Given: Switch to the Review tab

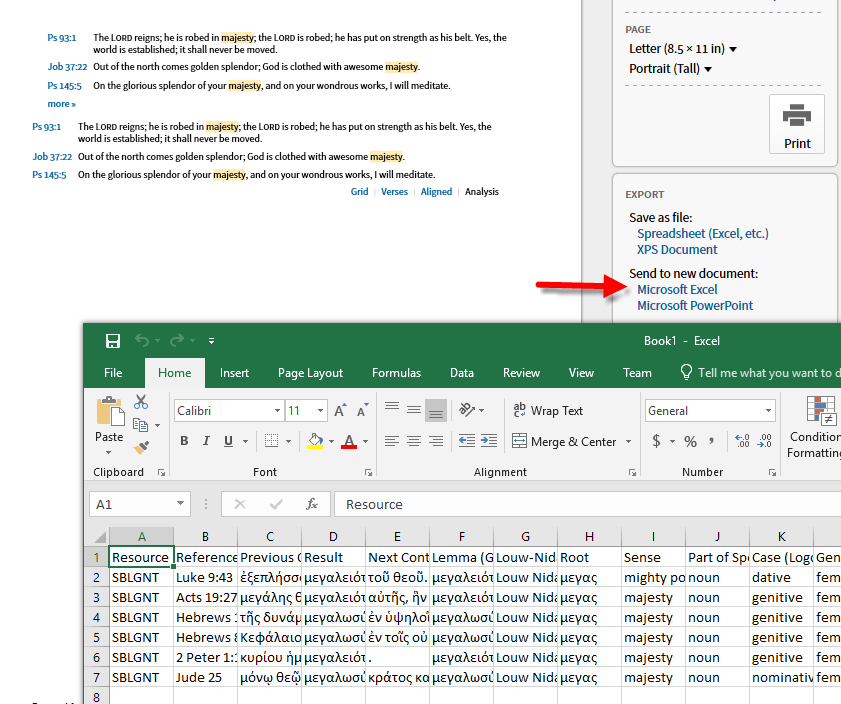Looking at the screenshot, I should pos(521,373).
